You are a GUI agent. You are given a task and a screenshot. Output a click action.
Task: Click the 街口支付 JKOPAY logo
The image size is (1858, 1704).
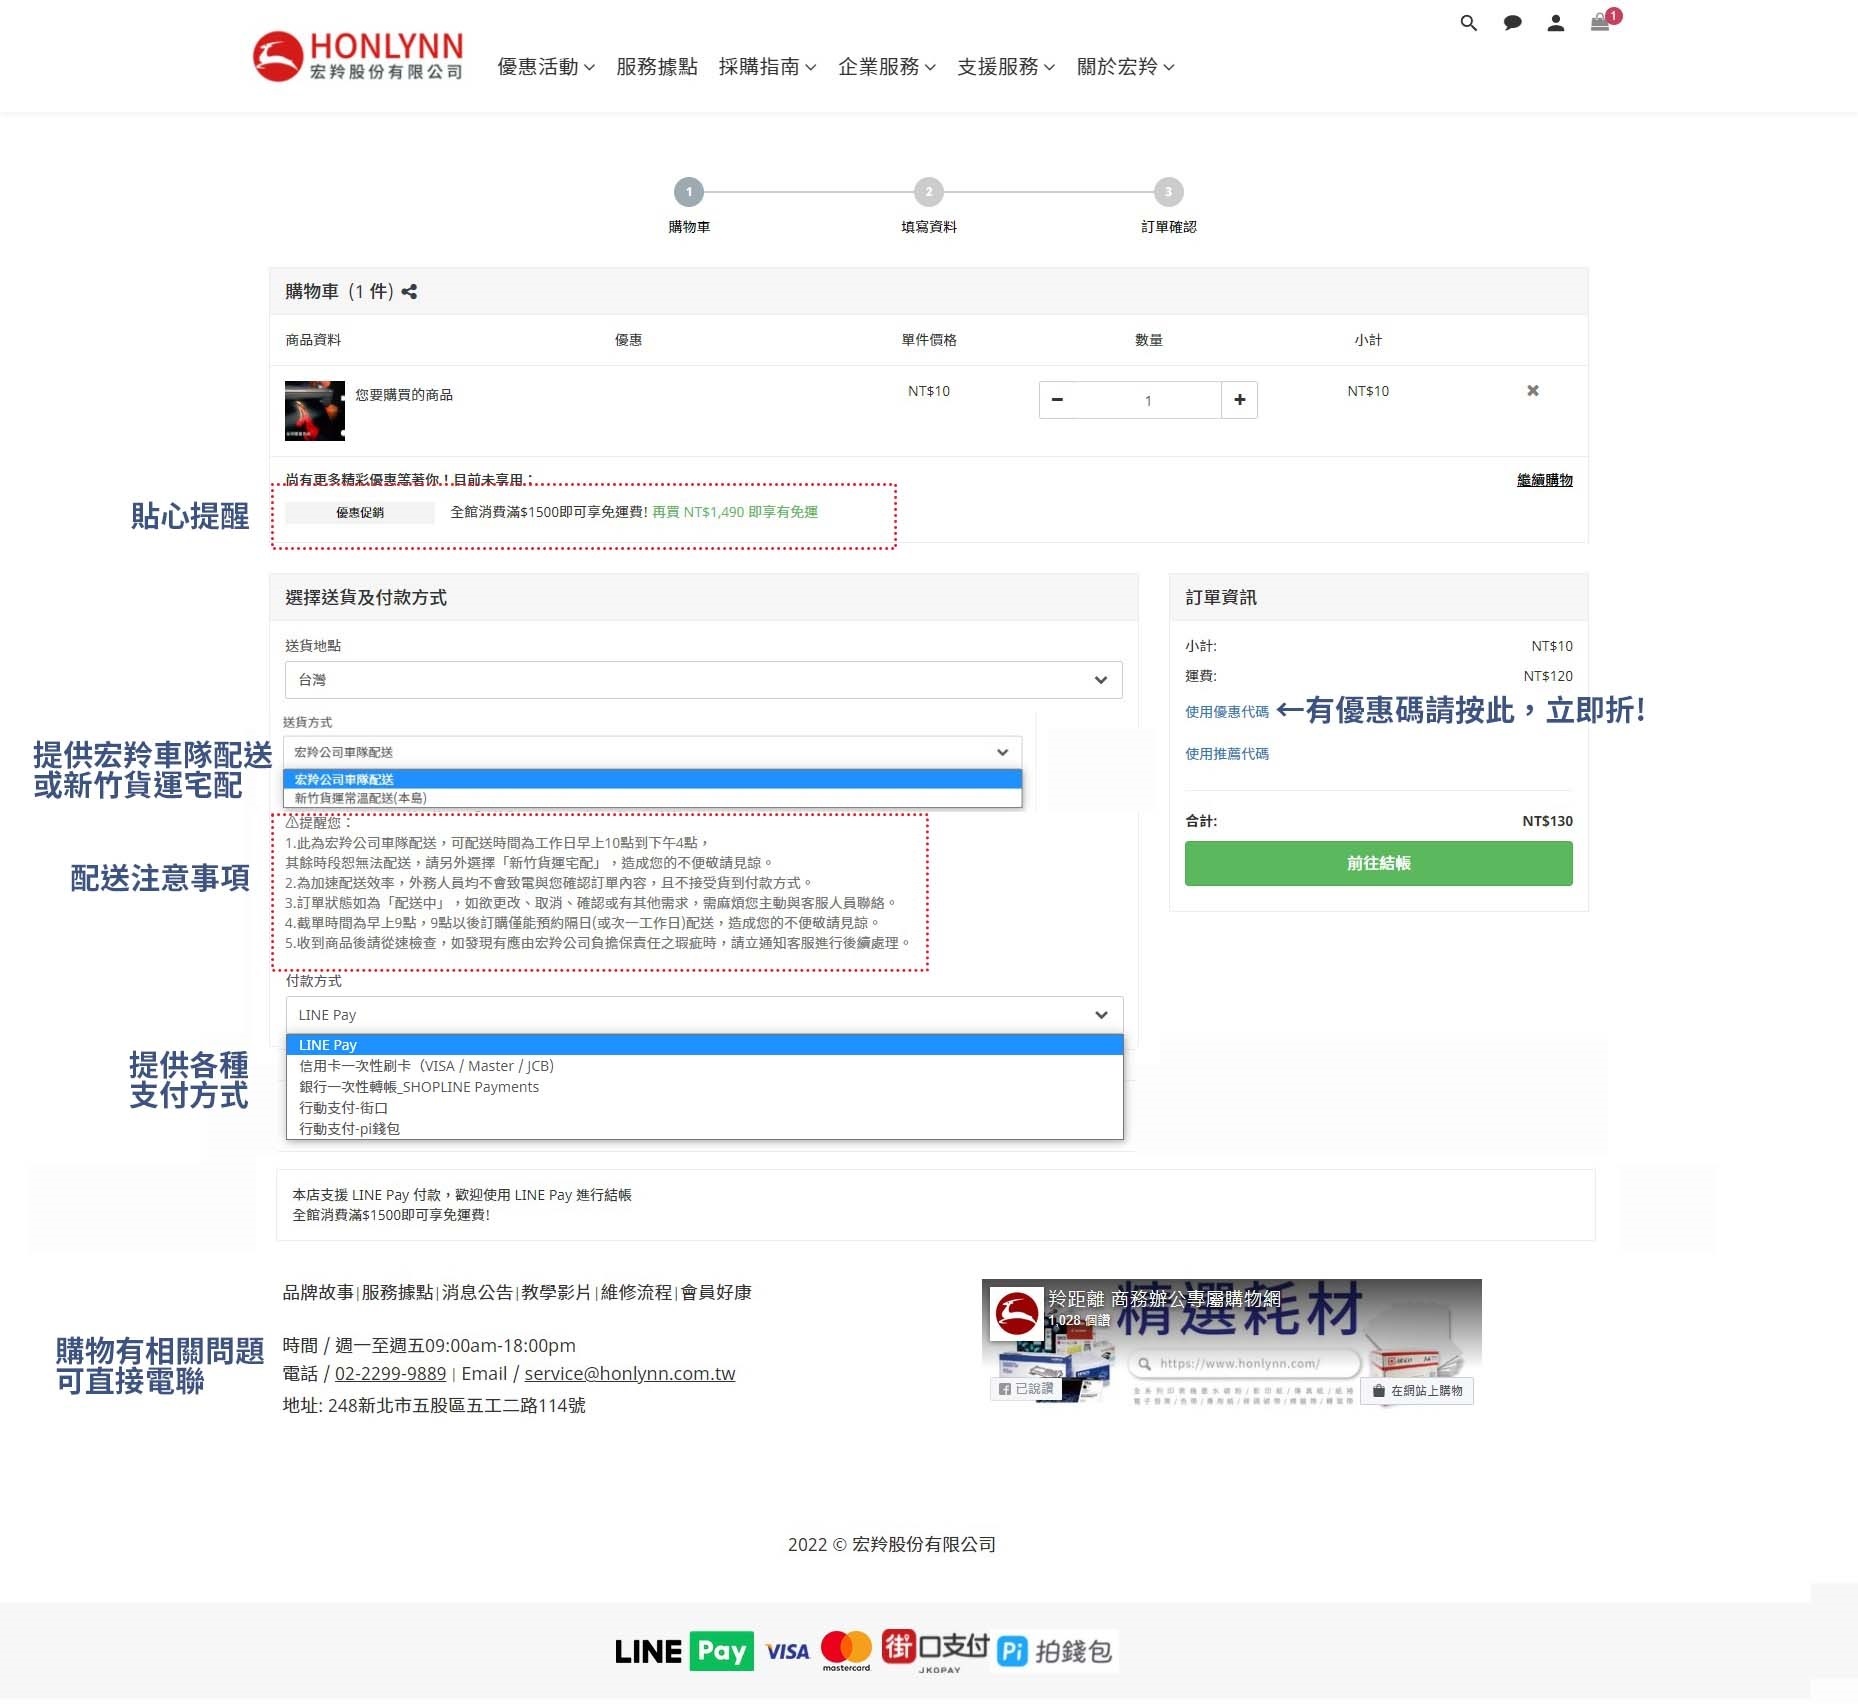click(935, 1651)
